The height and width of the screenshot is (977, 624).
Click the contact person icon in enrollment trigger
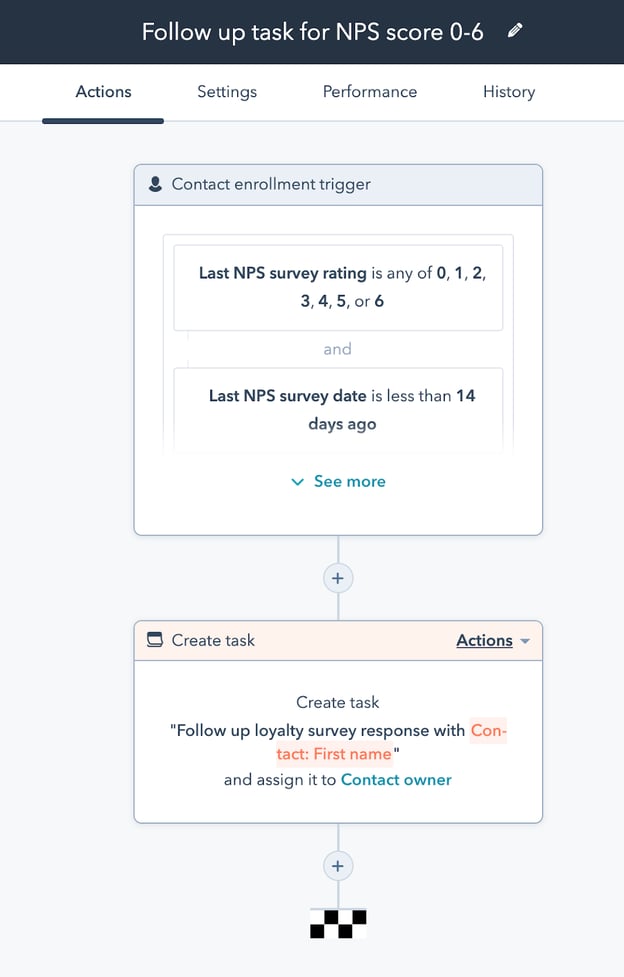tap(155, 184)
